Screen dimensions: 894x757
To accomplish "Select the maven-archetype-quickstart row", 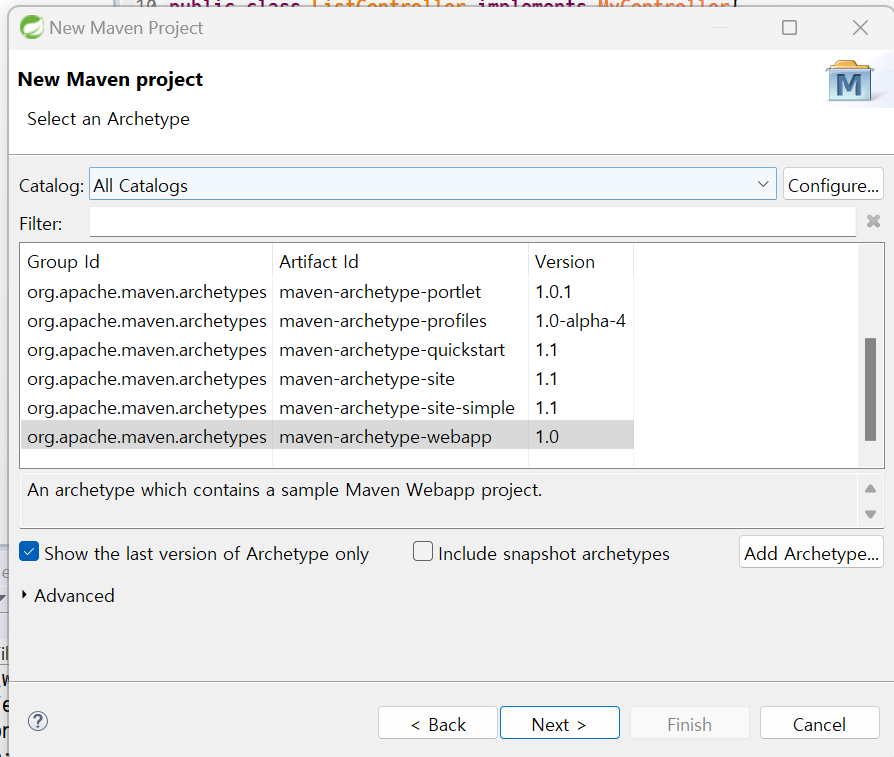I will (327, 350).
